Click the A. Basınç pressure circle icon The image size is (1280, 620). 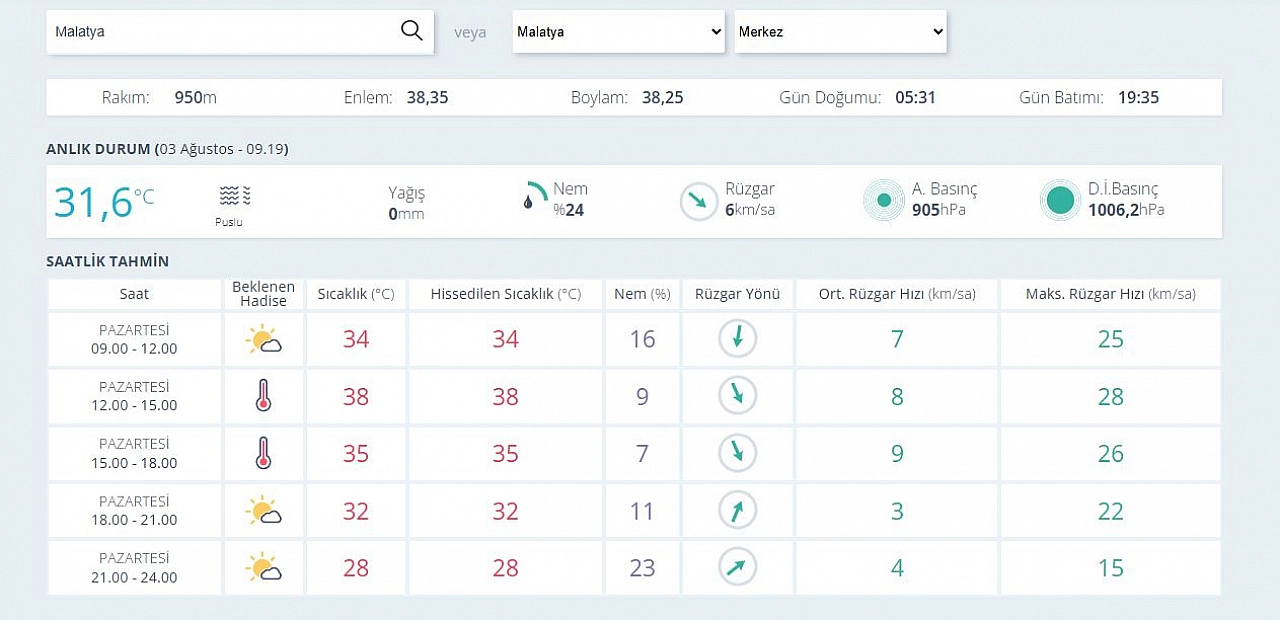coord(884,200)
